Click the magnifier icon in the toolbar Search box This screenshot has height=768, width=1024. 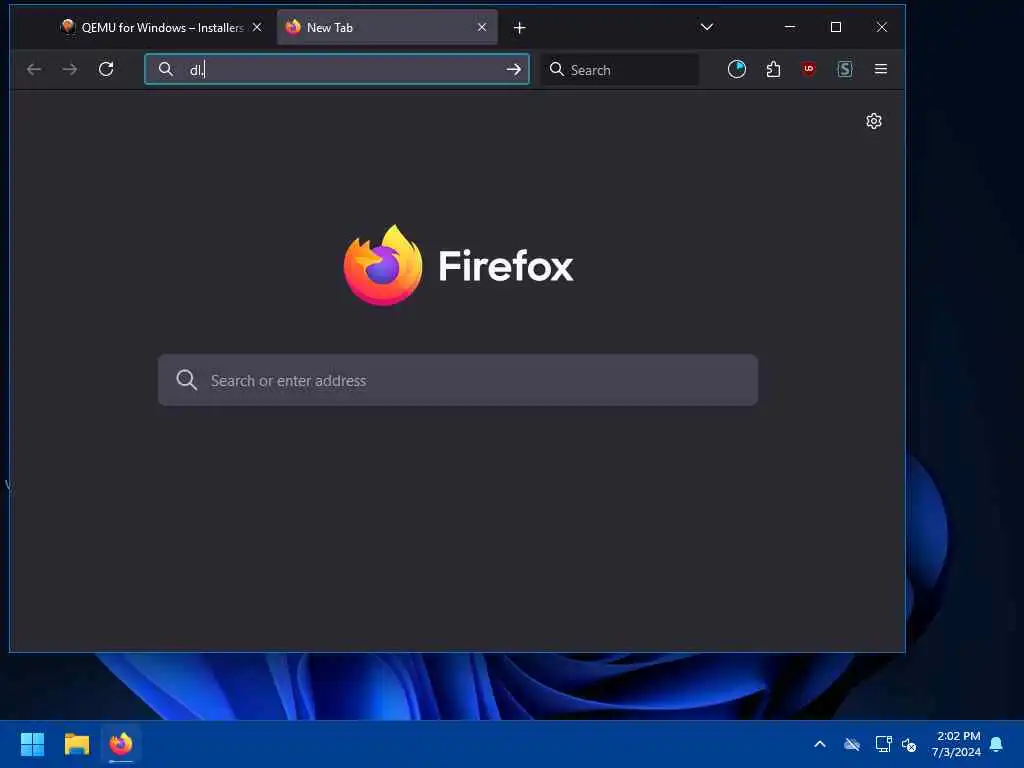[556, 69]
